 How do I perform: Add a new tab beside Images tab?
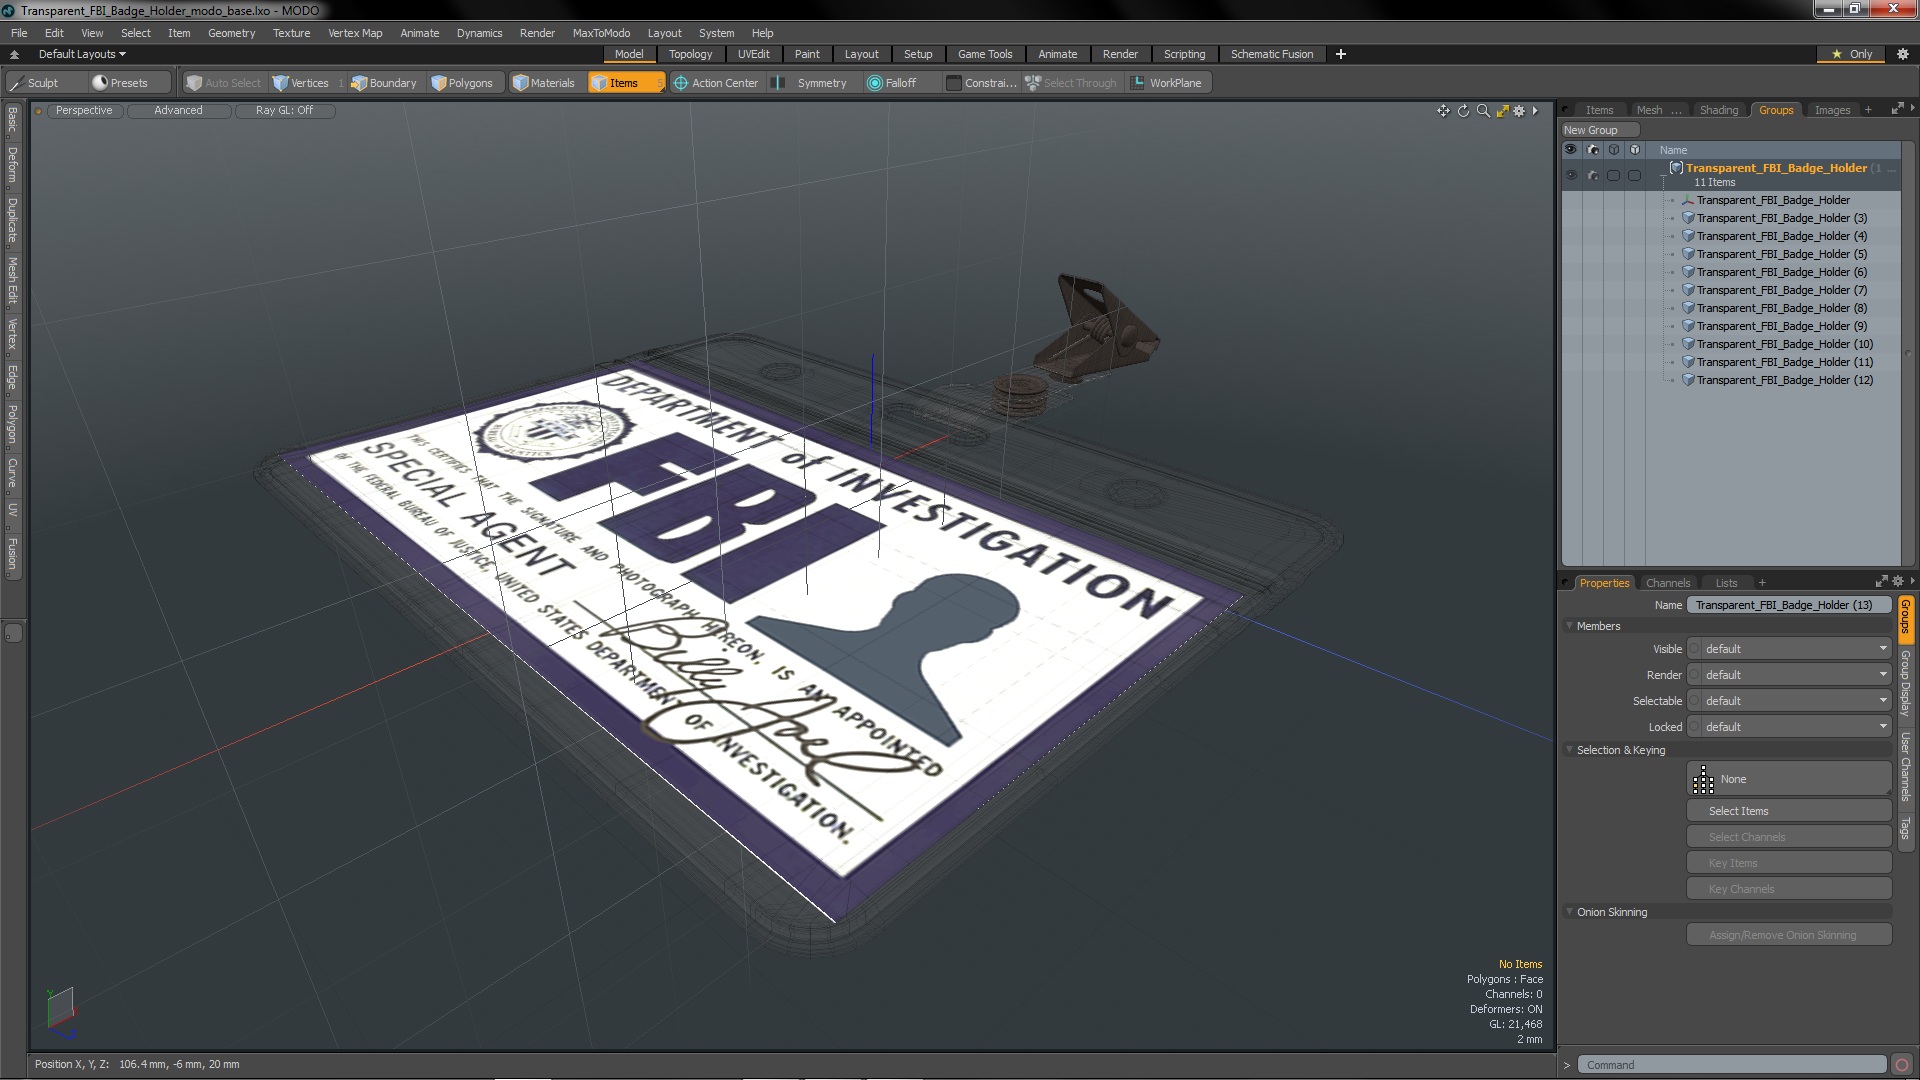1868,110
